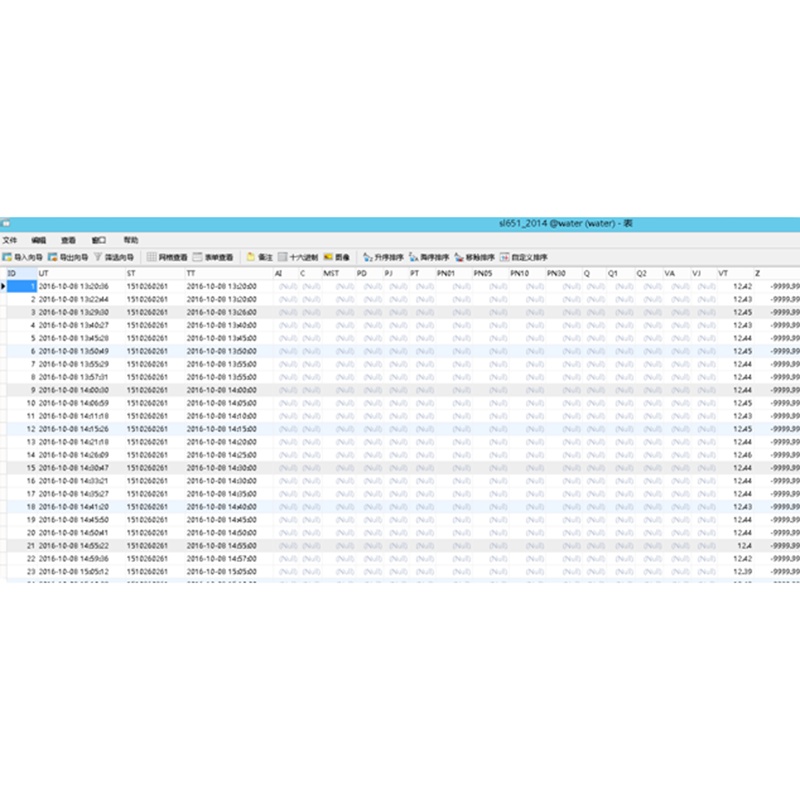Apply Sort Ascending (升序排序)
Viewport: 800px width, 800px height.
pyautogui.click(x=383, y=257)
